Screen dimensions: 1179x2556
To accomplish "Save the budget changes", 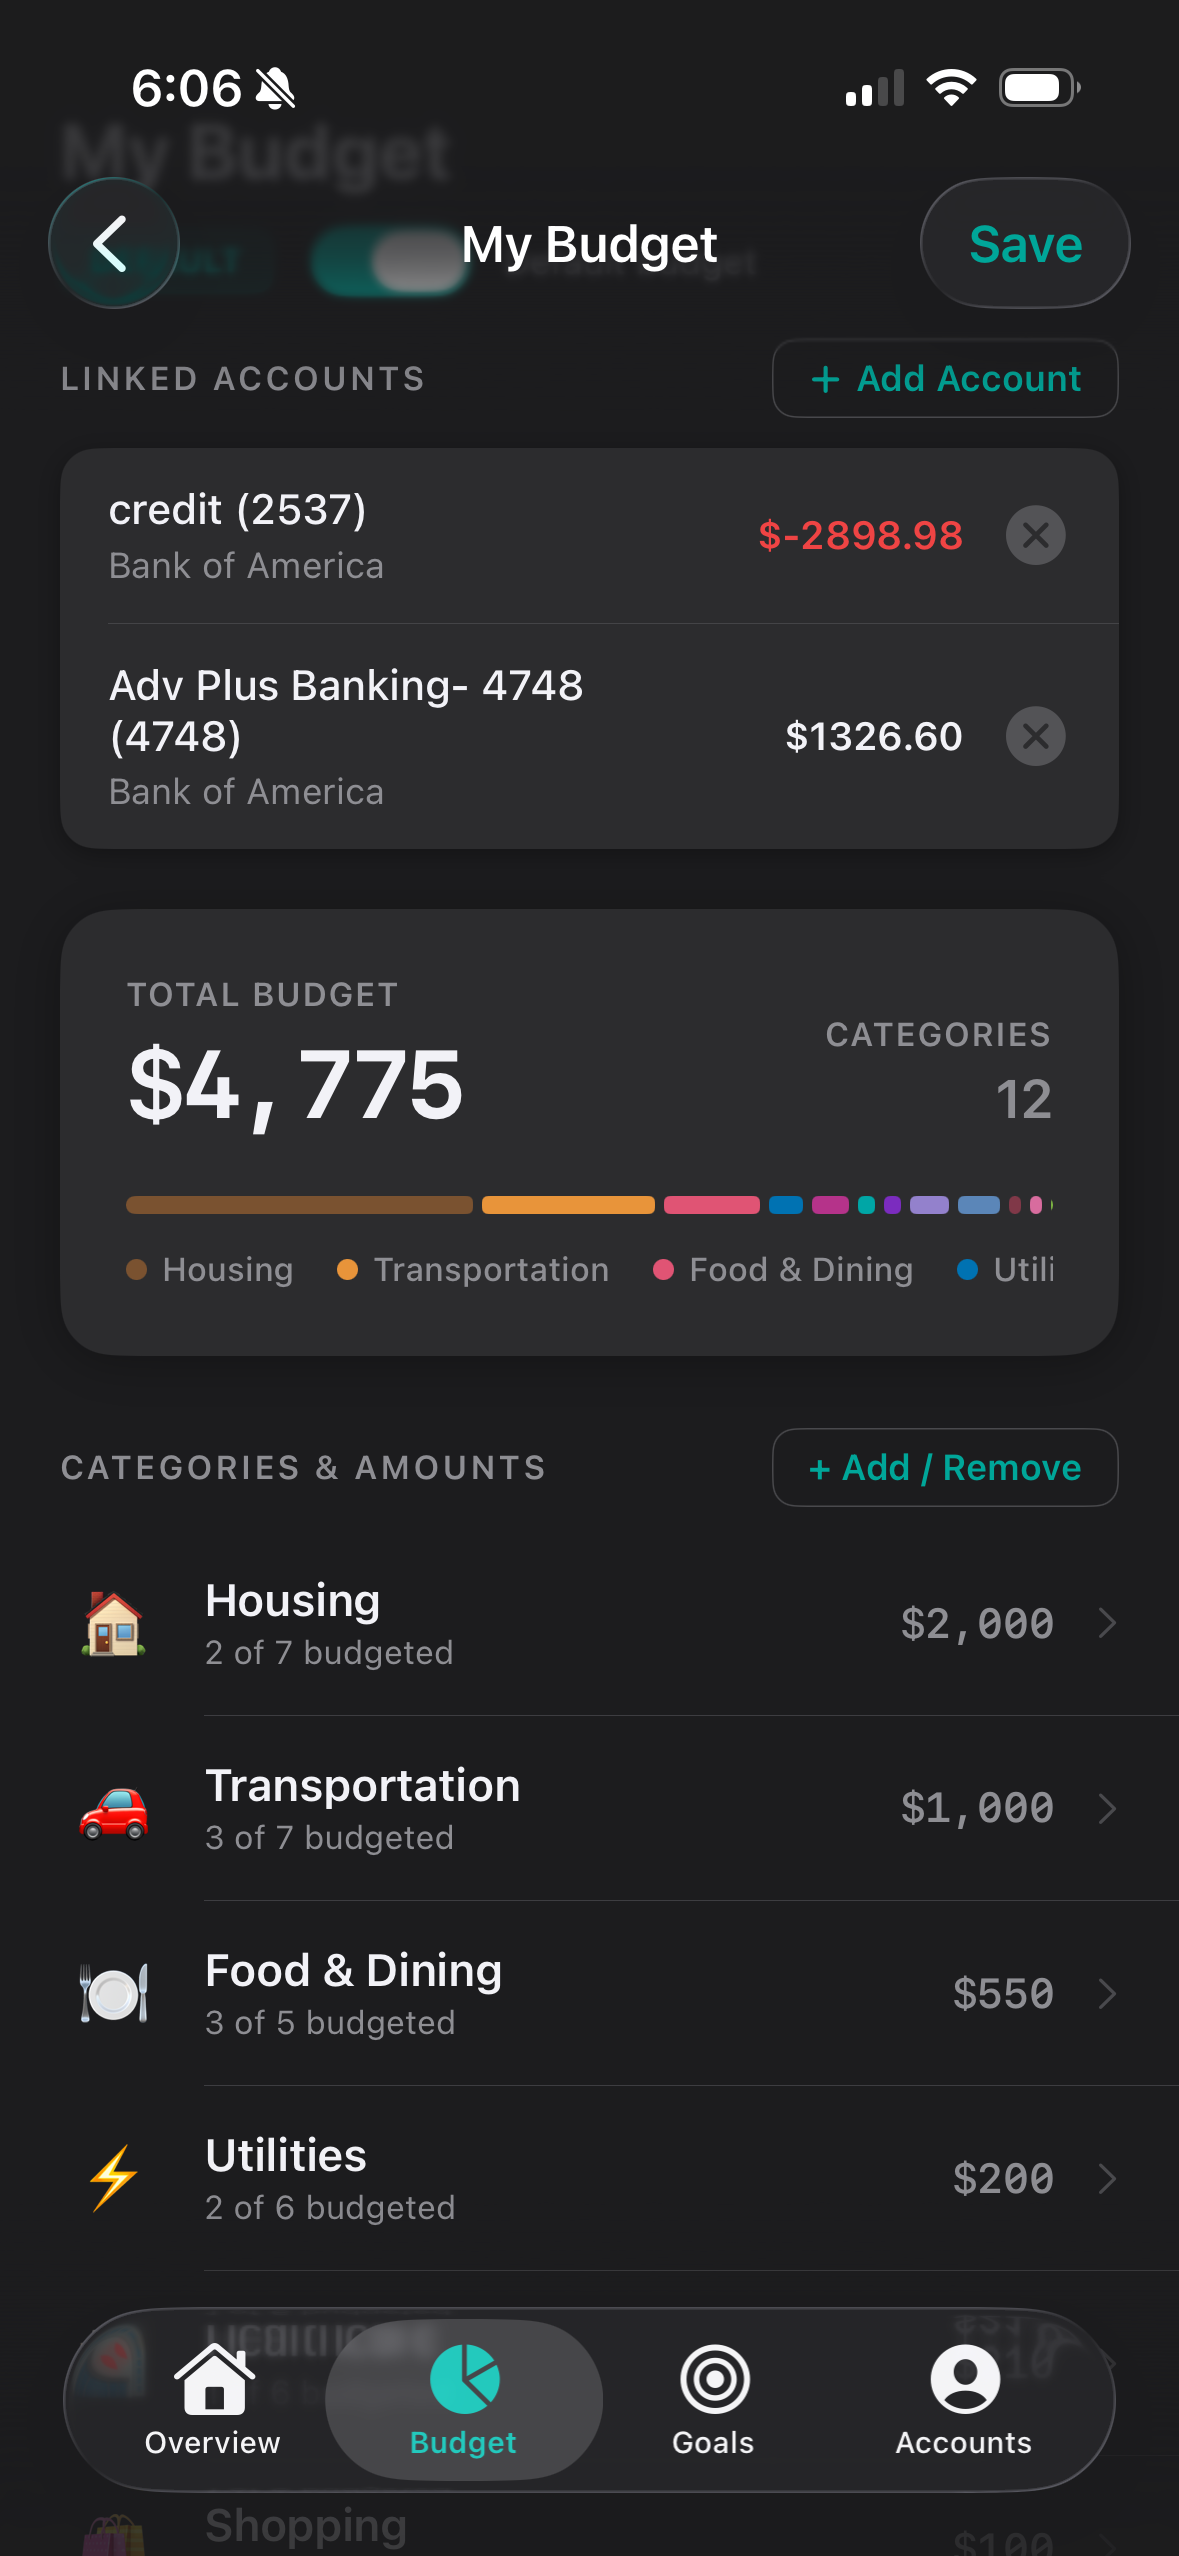I will tap(1025, 244).
